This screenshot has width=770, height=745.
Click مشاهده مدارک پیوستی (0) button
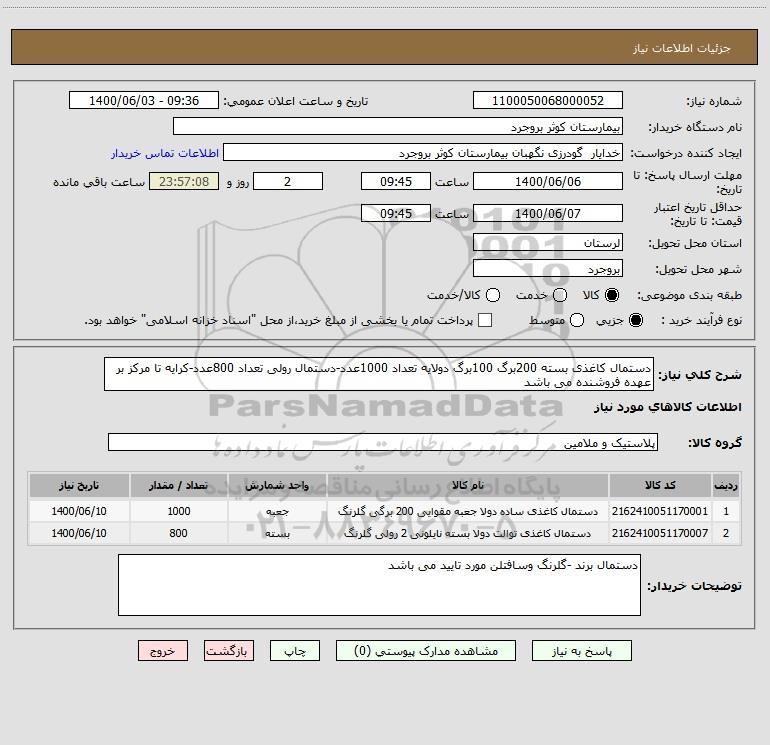(x=426, y=651)
